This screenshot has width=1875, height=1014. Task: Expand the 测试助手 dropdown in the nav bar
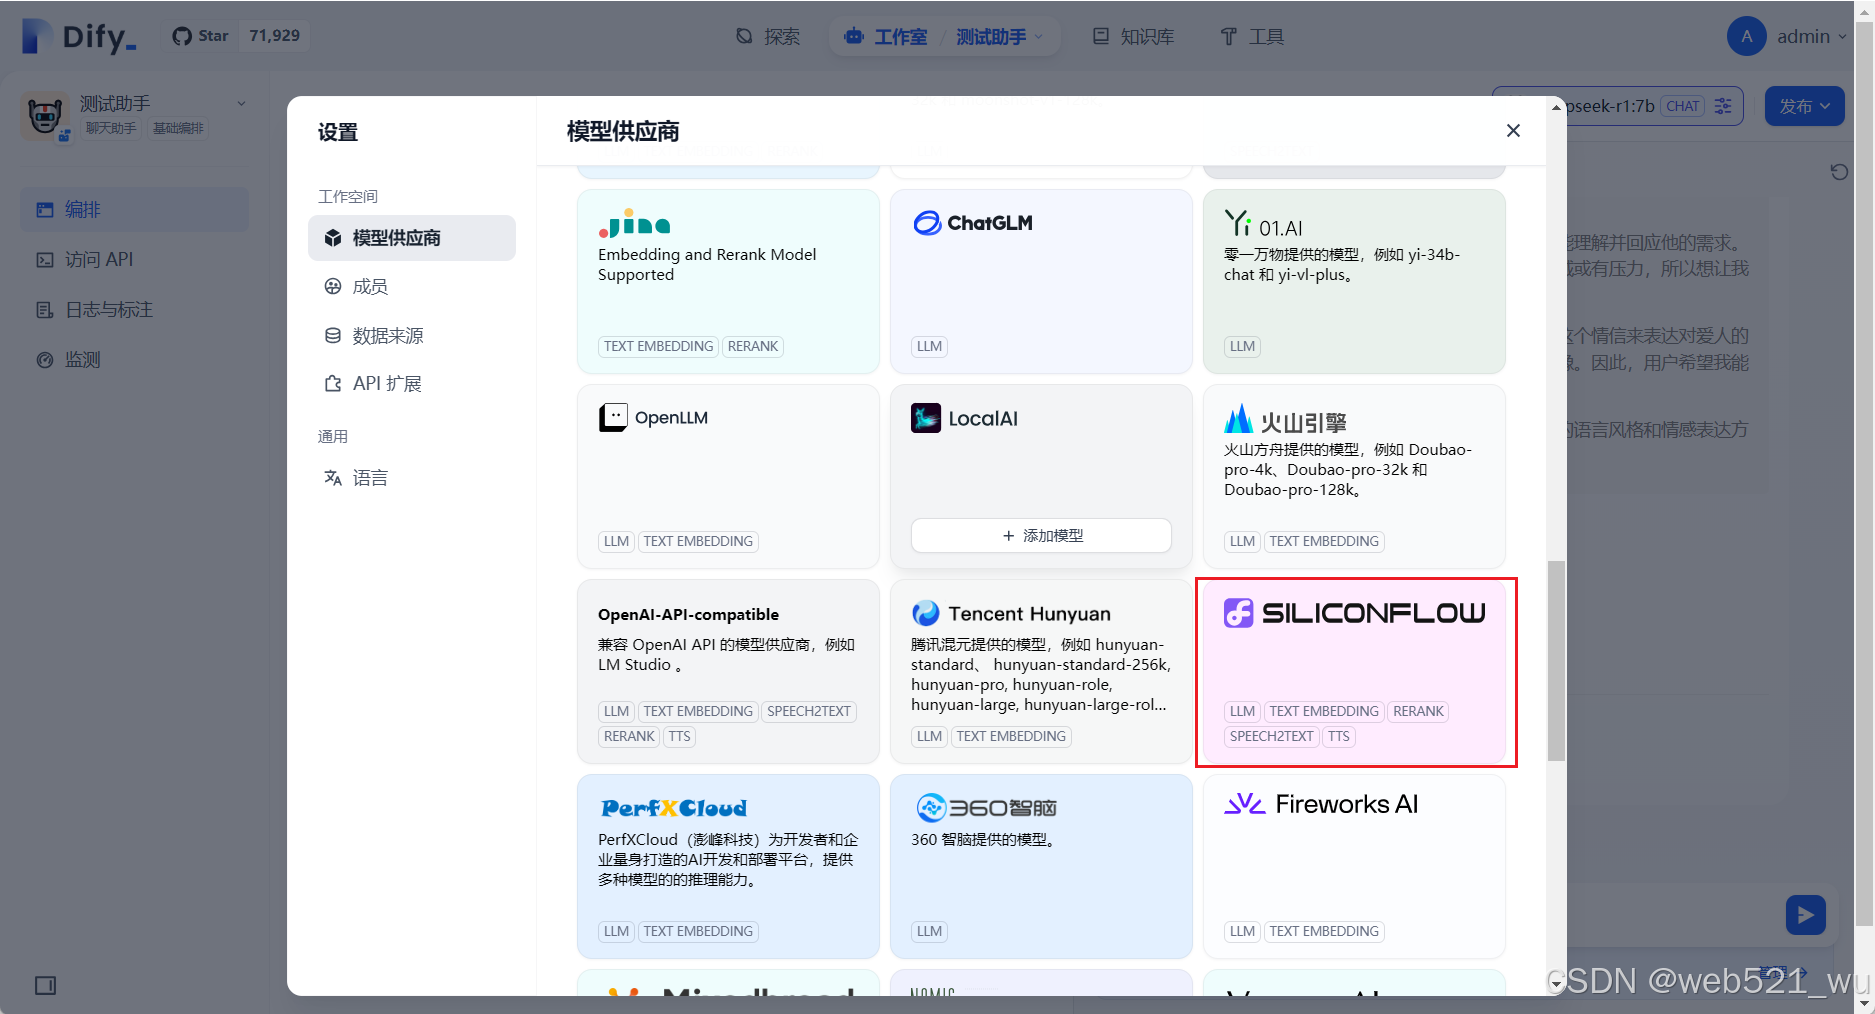tap(1000, 37)
